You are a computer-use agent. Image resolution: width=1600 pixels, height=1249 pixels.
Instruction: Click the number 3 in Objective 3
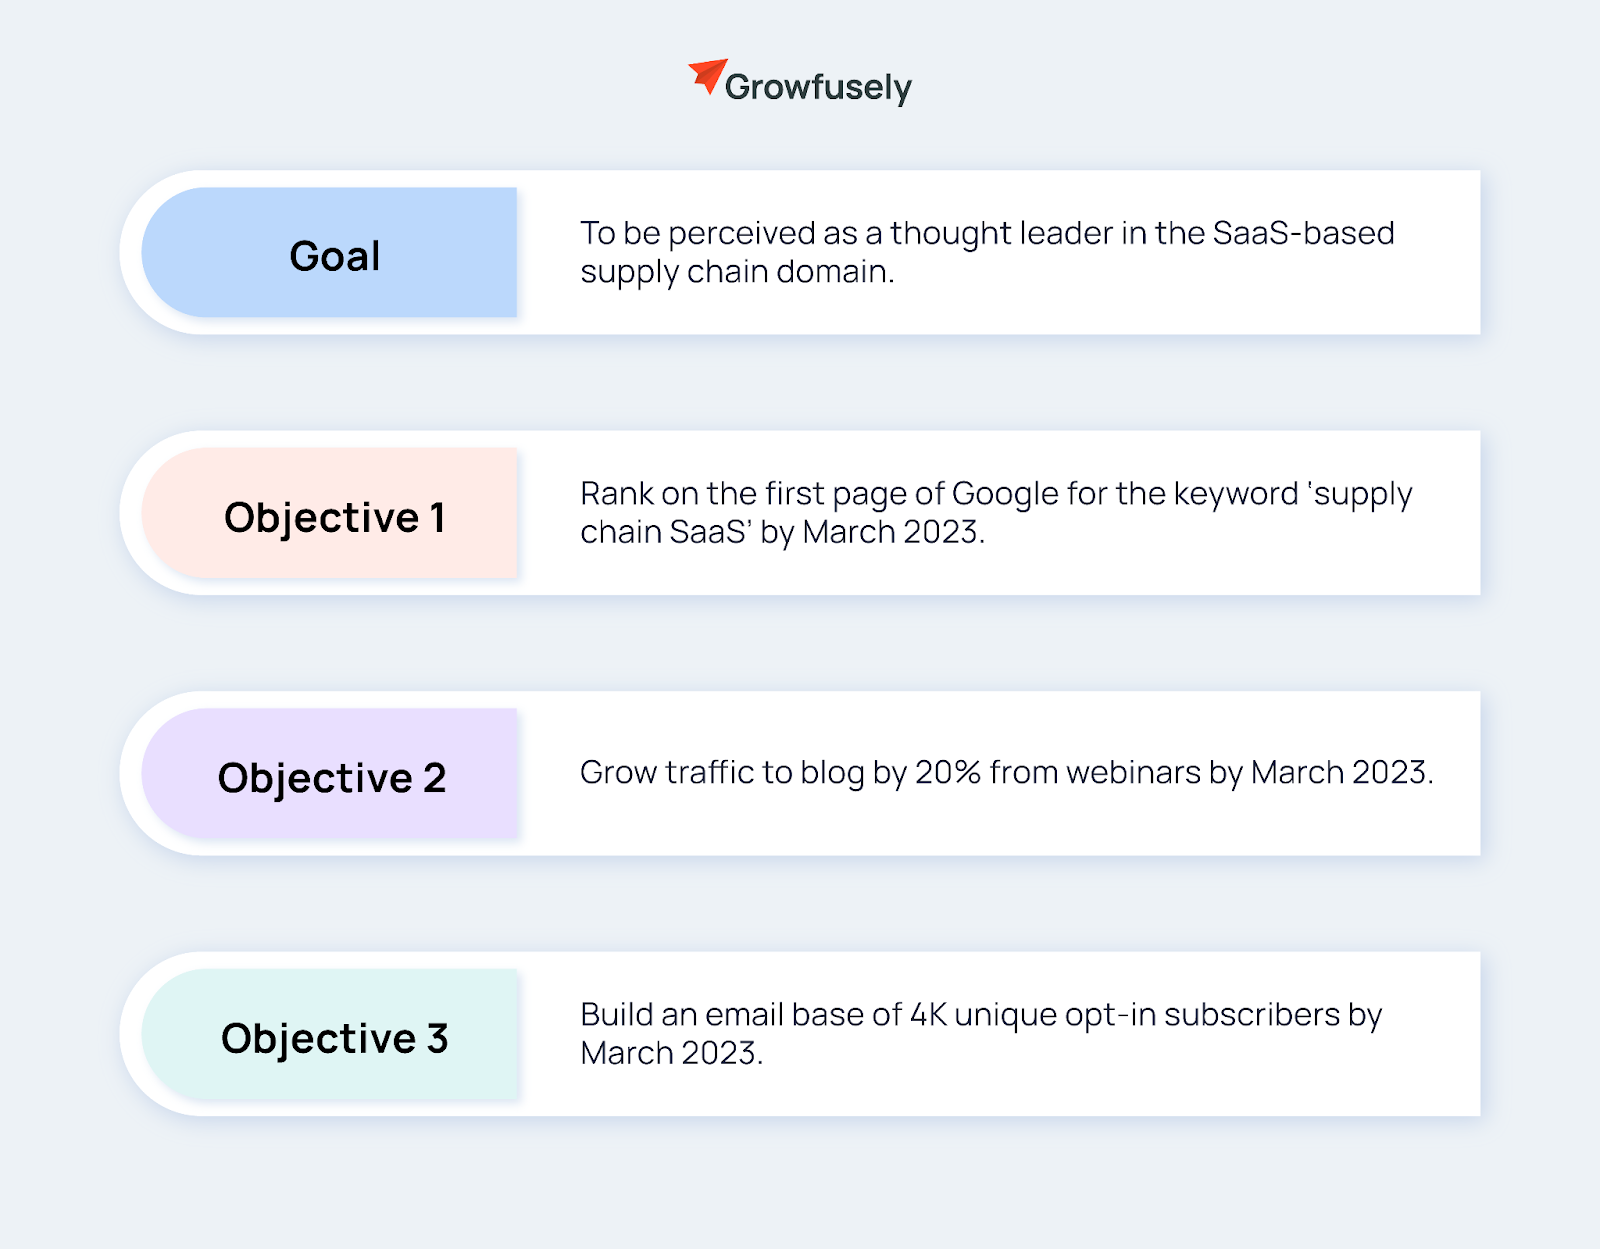point(437,1039)
